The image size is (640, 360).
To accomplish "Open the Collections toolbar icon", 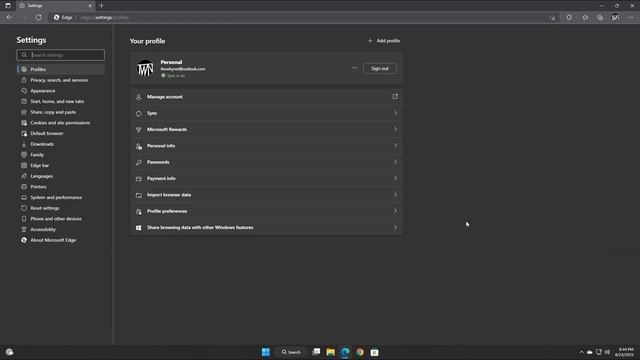I will [600, 18].
